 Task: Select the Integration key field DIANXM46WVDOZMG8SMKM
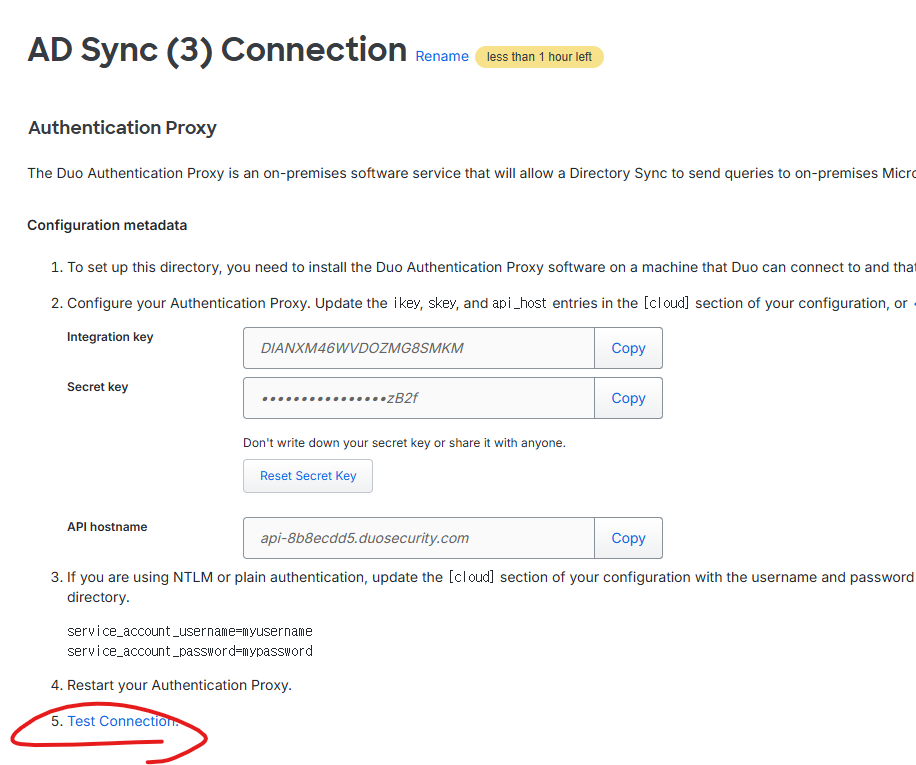click(x=419, y=348)
